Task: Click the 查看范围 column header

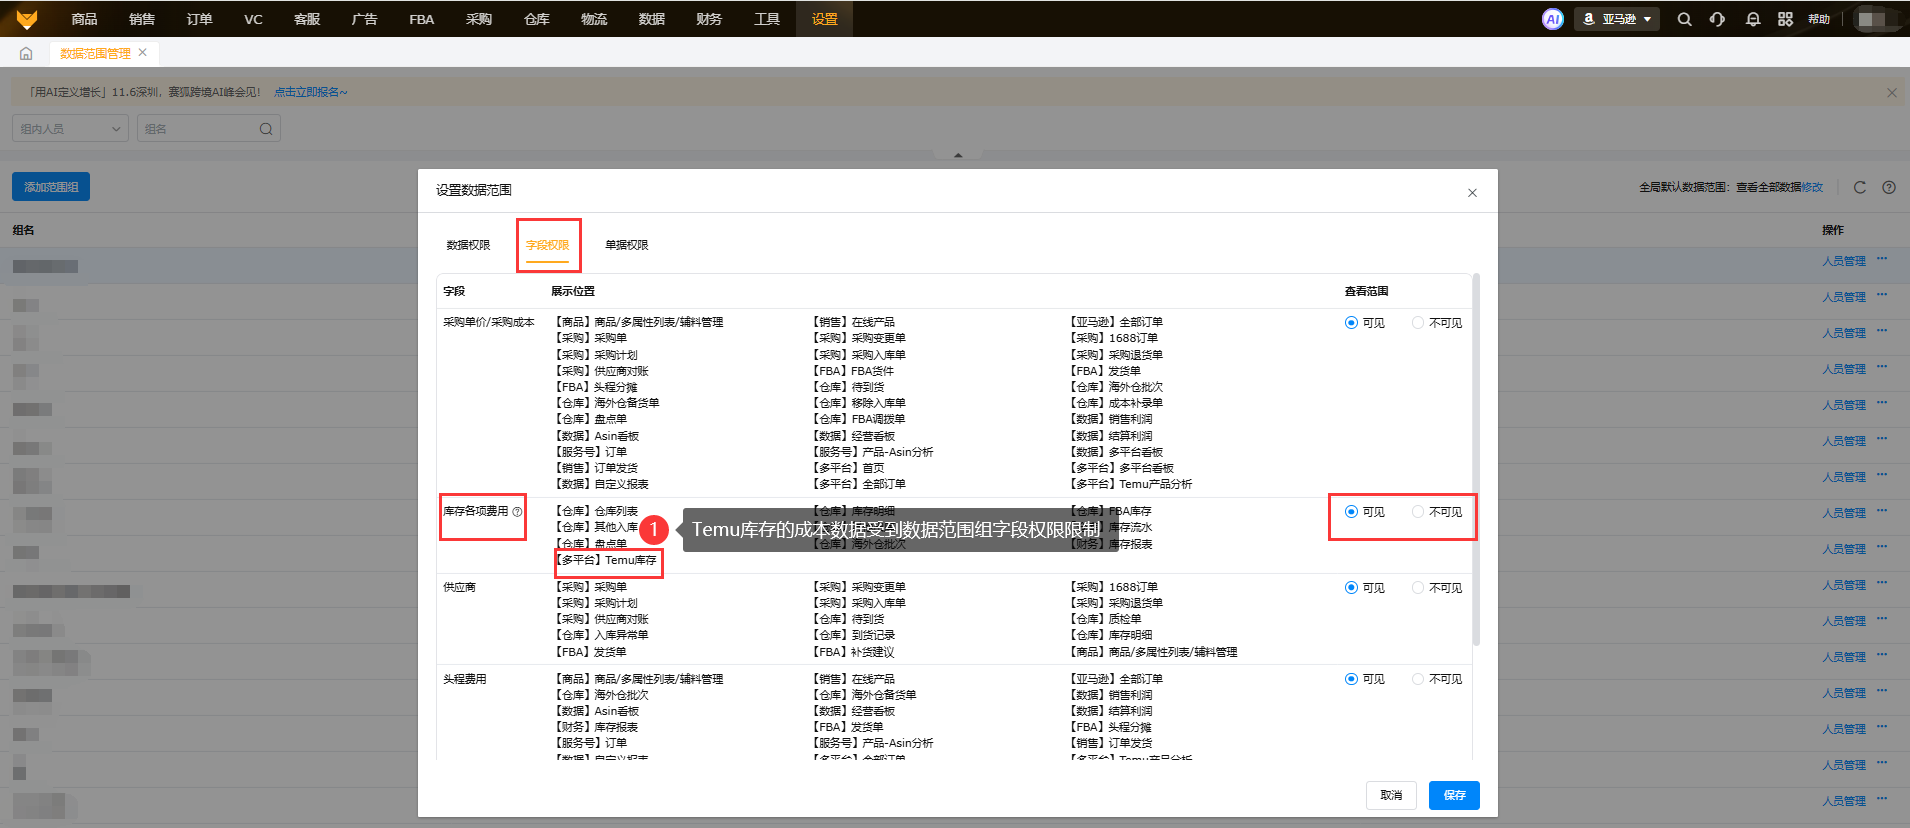Action: 1366,291
